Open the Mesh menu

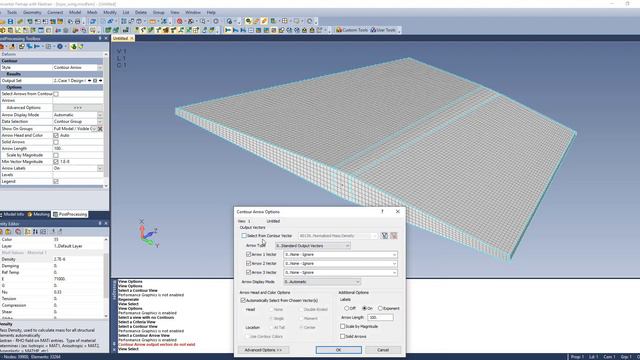coord(92,12)
